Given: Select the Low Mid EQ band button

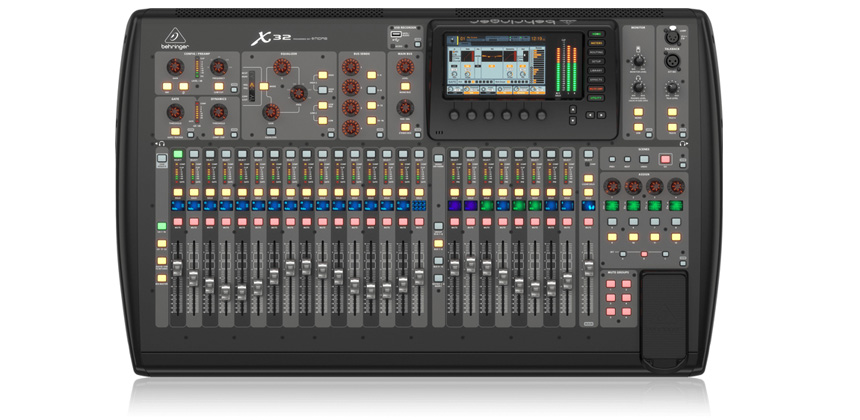Looking at the screenshot, I should click(x=322, y=105).
